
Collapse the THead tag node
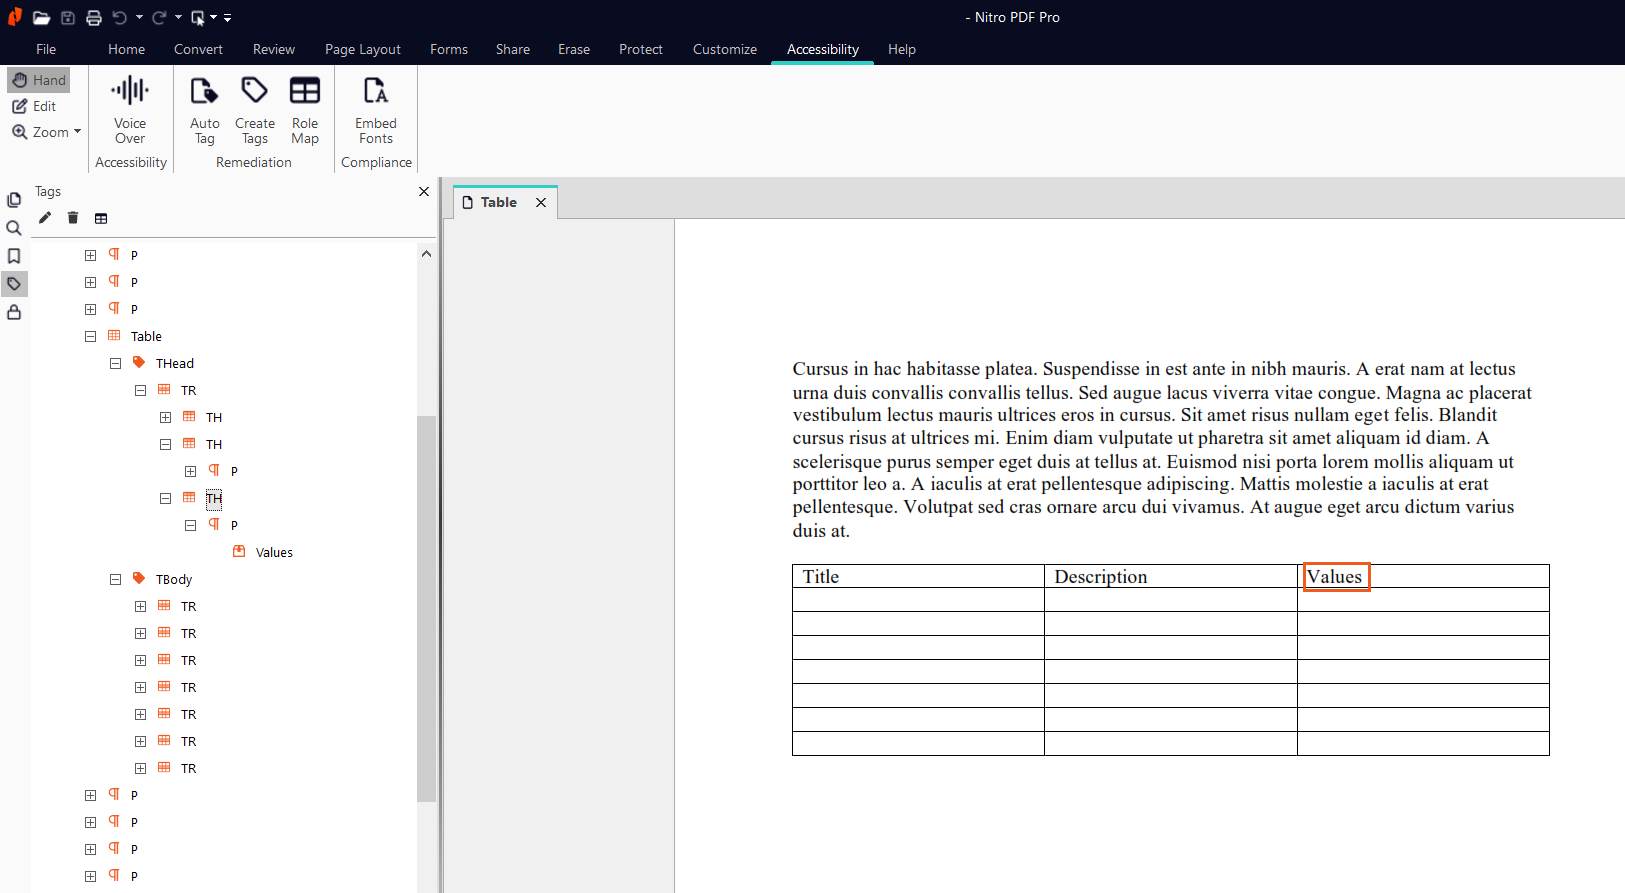pyautogui.click(x=115, y=364)
